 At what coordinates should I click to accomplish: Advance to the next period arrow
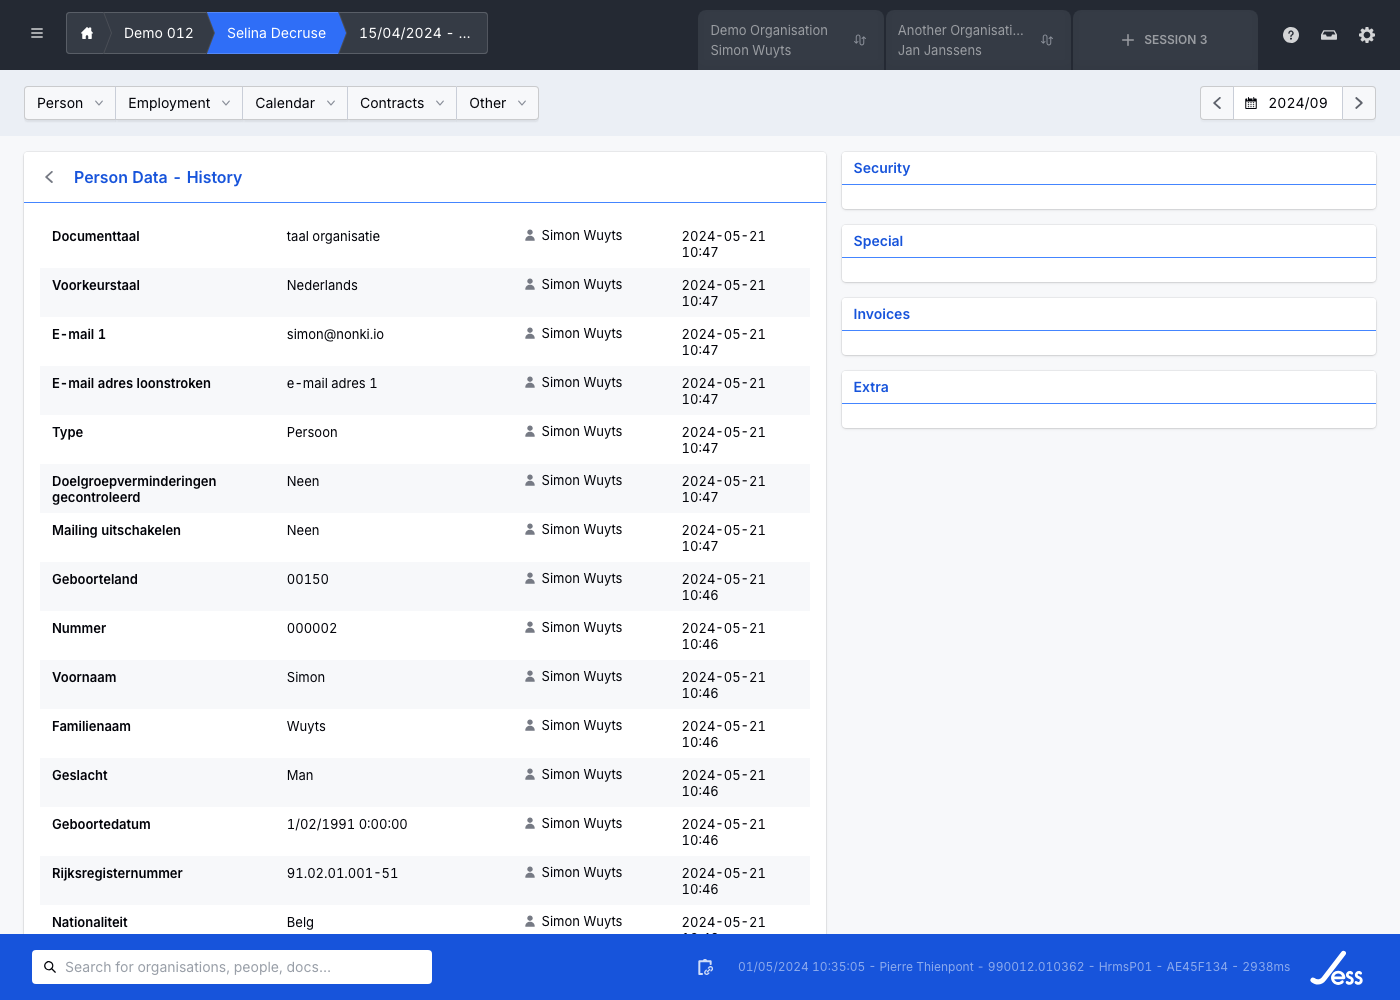click(1358, 103)
